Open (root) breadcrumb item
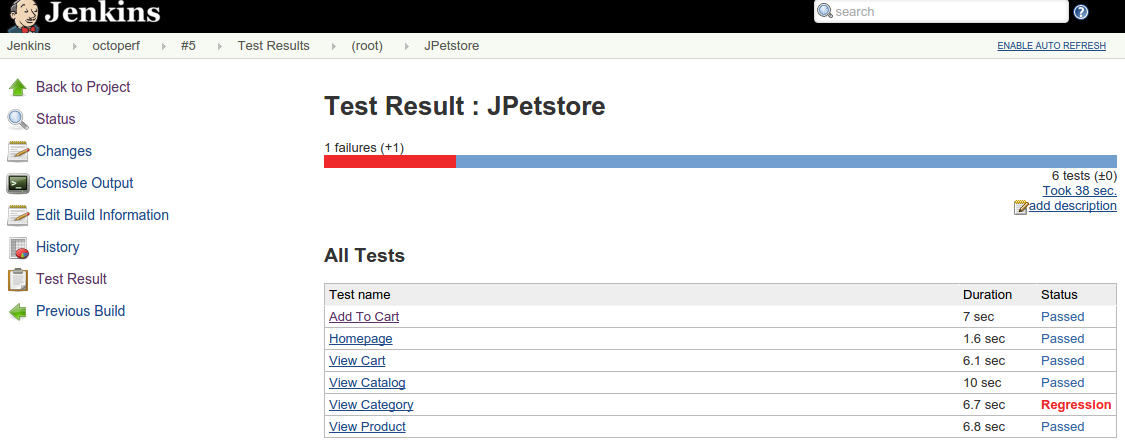1125x447 pixels. (x=367, y=46)
